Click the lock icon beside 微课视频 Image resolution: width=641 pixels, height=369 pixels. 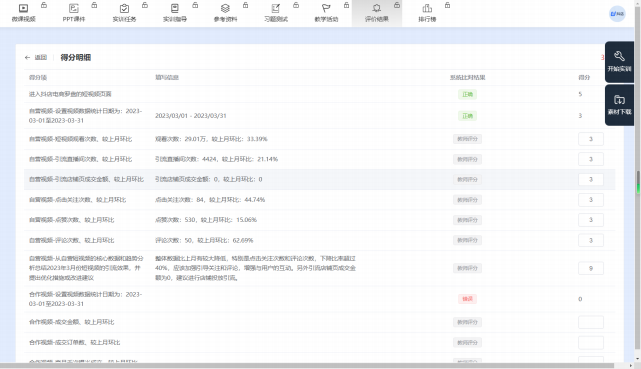44,5
